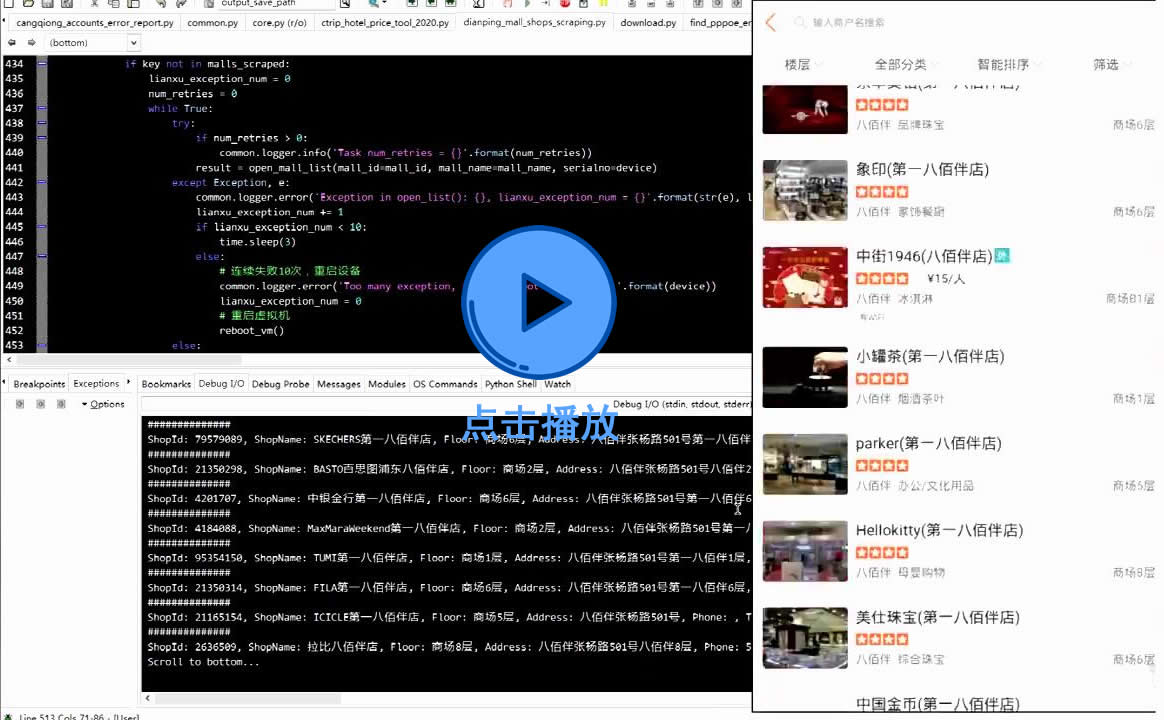The width and height of the screenshot is (1164, 720).
Task: Open the Options dropdown in Debug panel
Action: (103, 405)
